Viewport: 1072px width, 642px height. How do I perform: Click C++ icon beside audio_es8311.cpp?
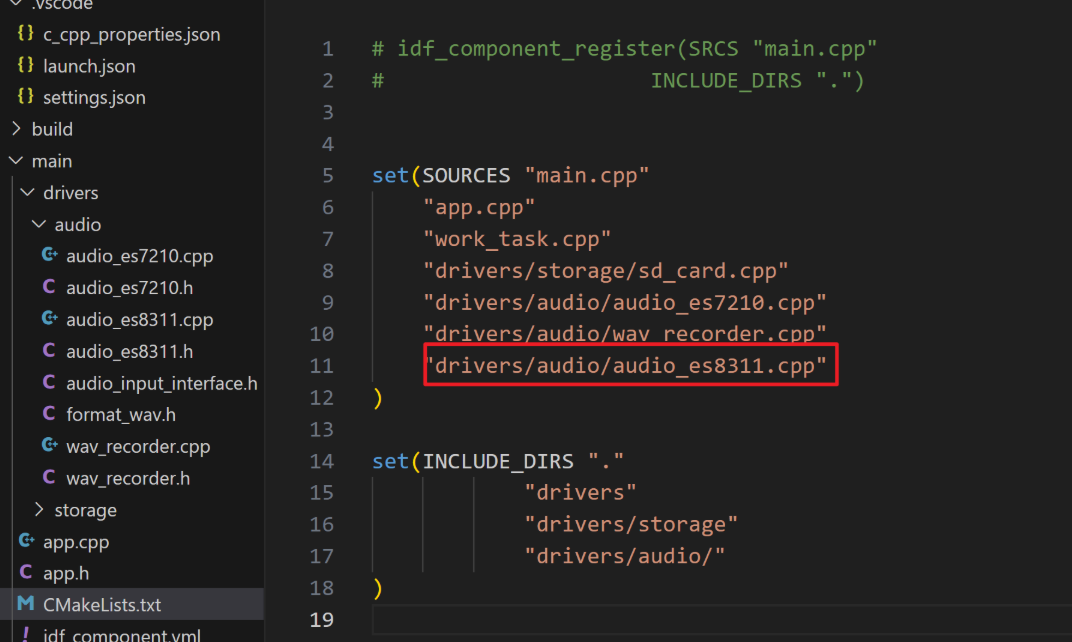tap(49, 319)
